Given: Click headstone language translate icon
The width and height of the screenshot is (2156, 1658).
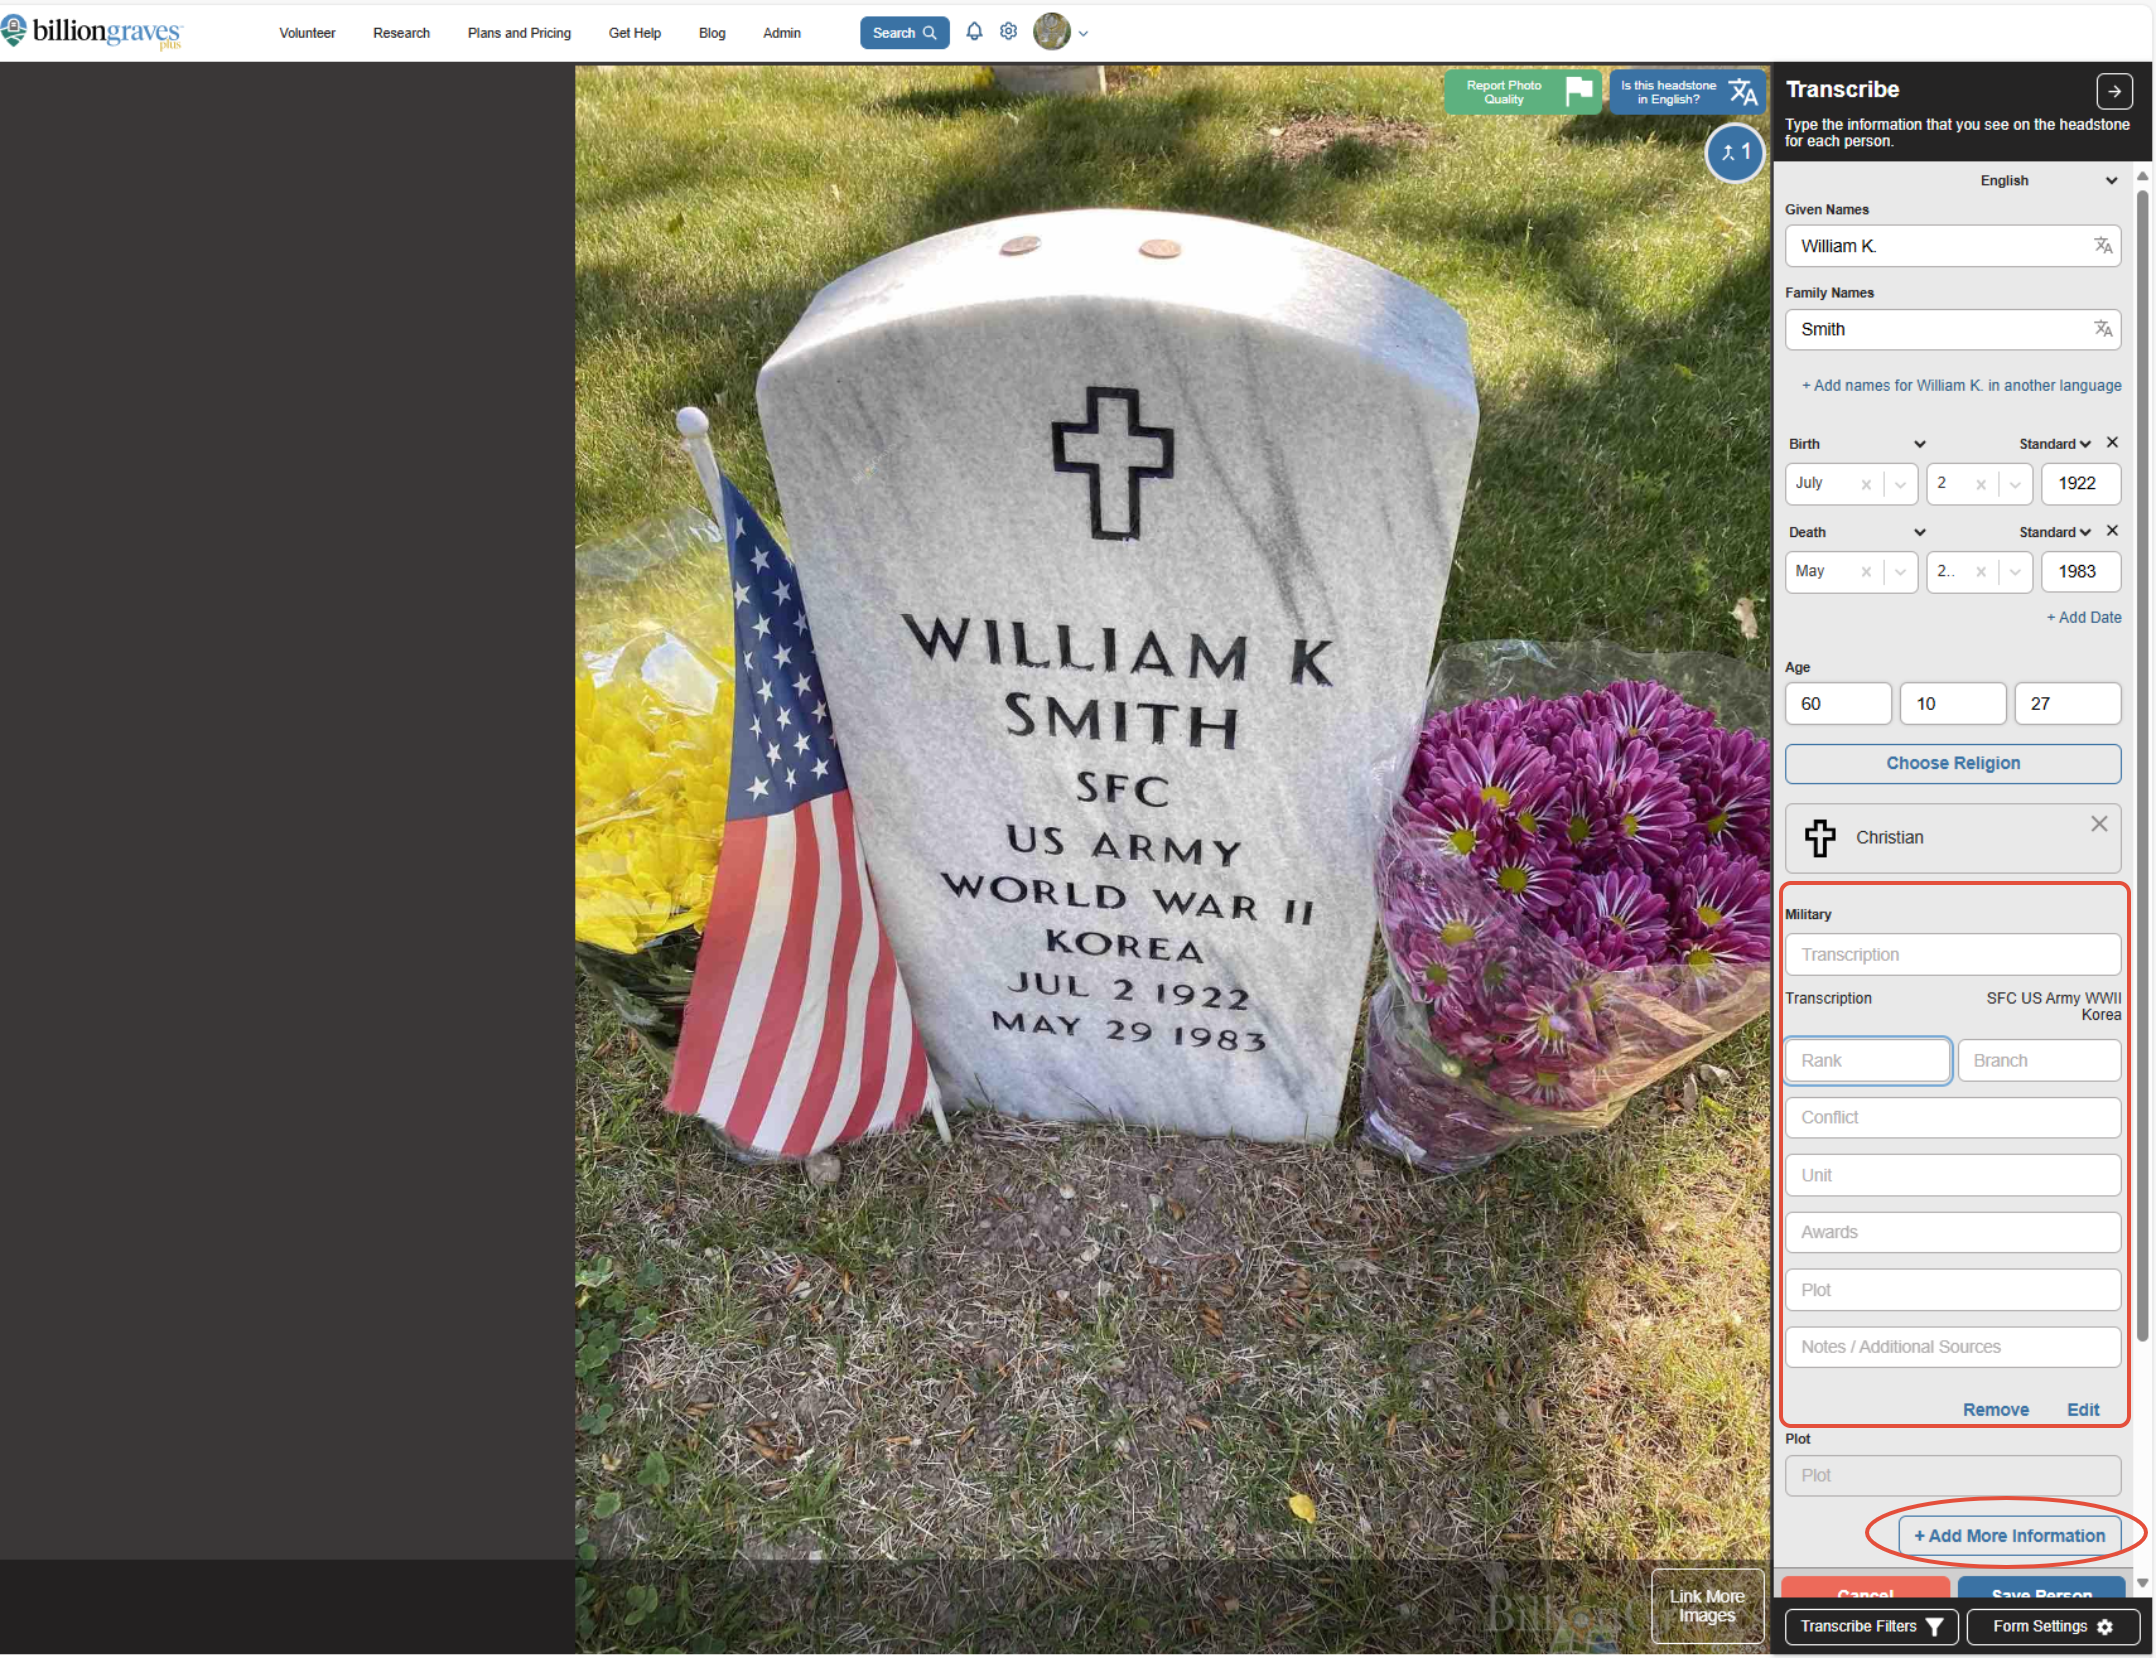Looking at the screenshot, I should pyautogui.click(x=1743, y=92).
